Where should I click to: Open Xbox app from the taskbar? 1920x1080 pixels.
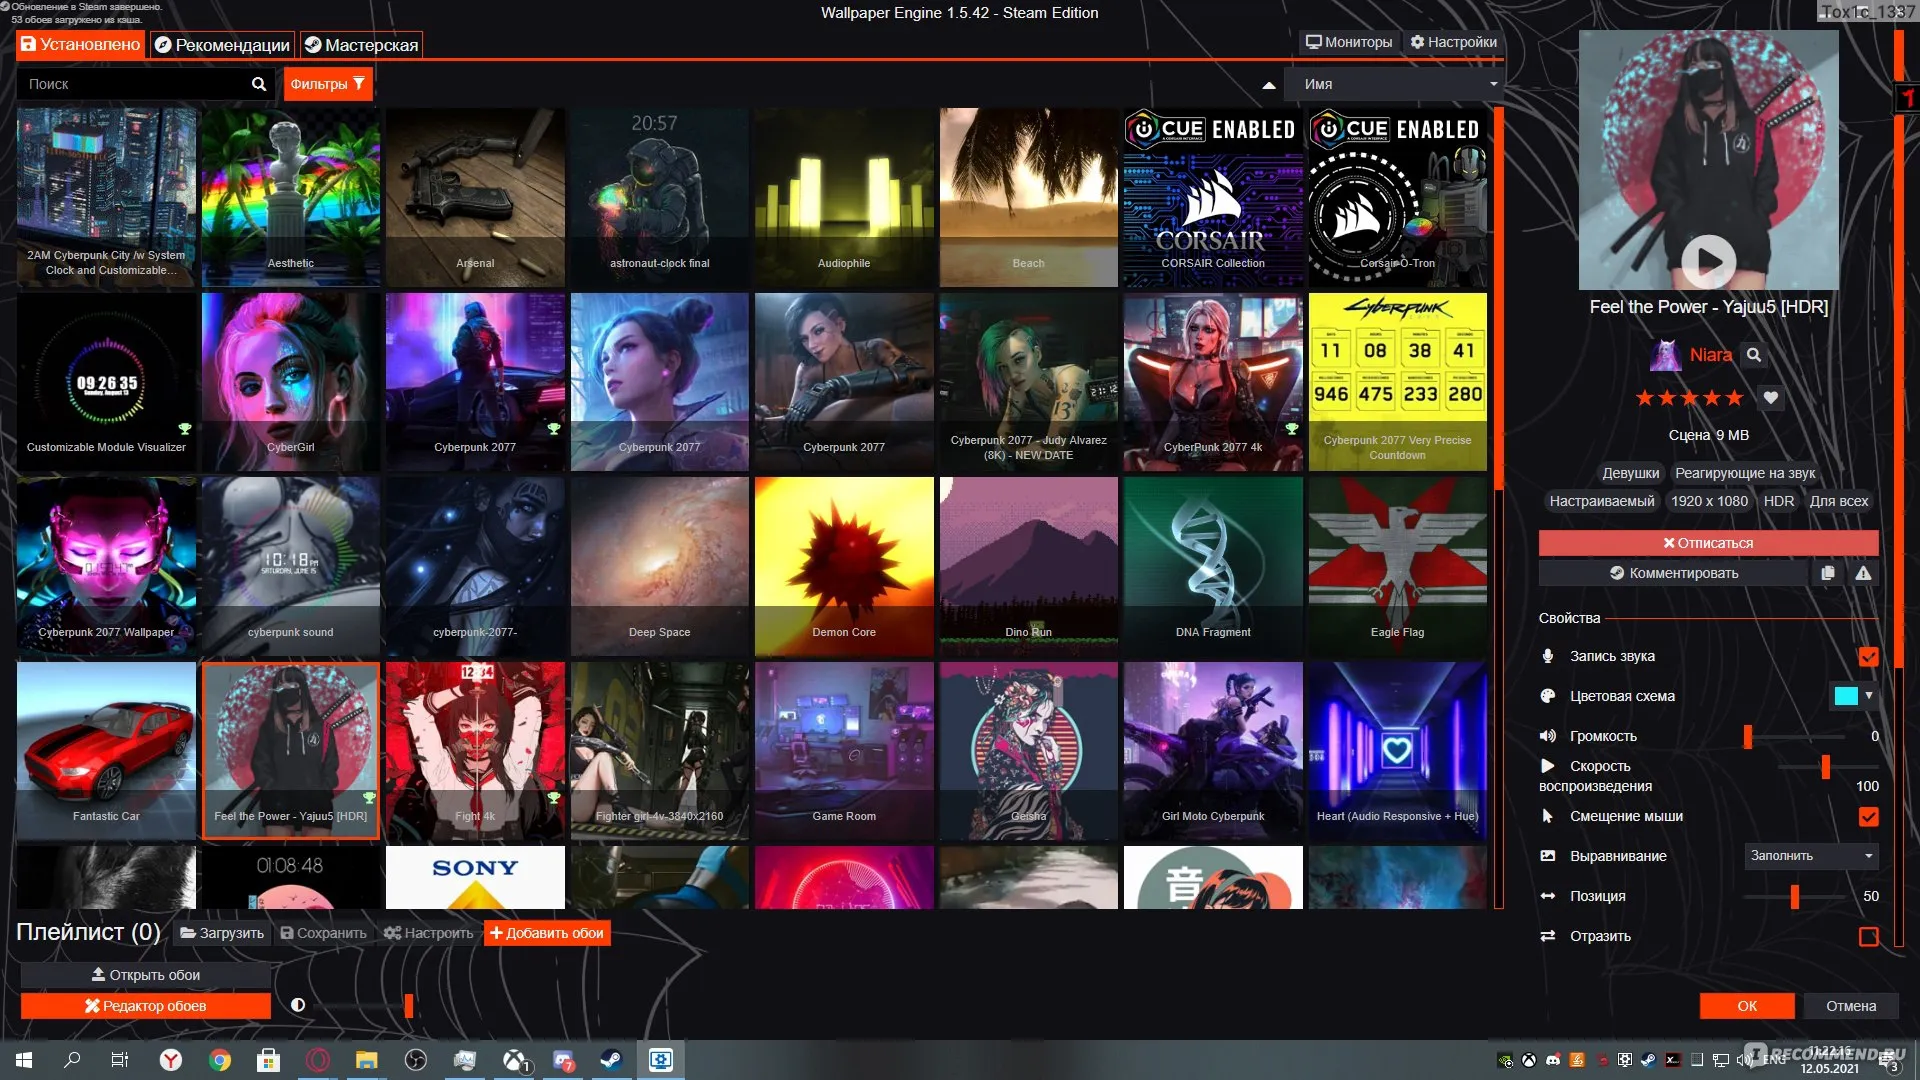pyautogui.click(x=514, y=1060)
